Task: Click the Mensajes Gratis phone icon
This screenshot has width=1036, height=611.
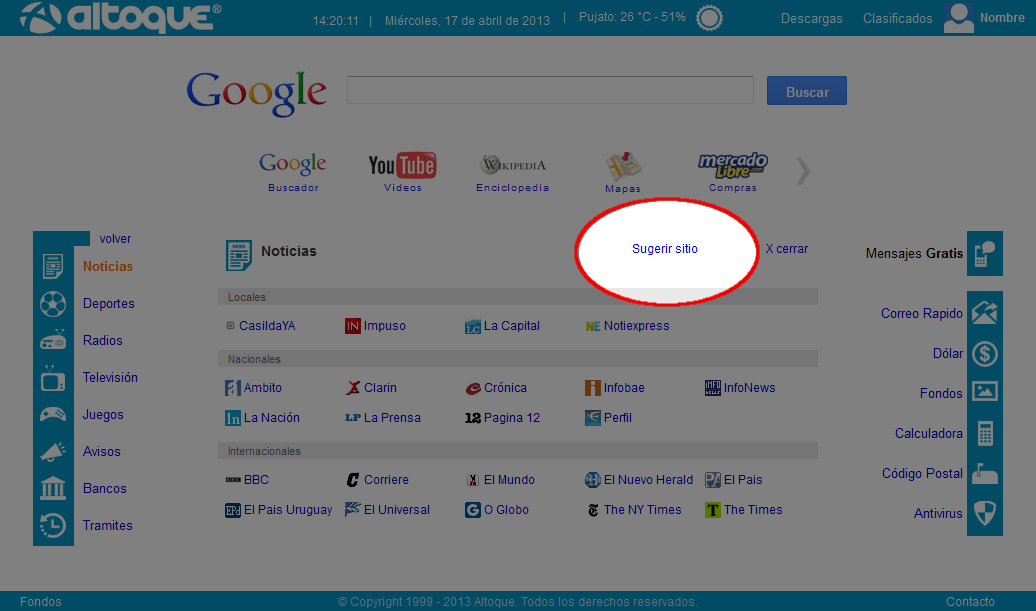Action: pyautogui.click(x=984, y=254)
